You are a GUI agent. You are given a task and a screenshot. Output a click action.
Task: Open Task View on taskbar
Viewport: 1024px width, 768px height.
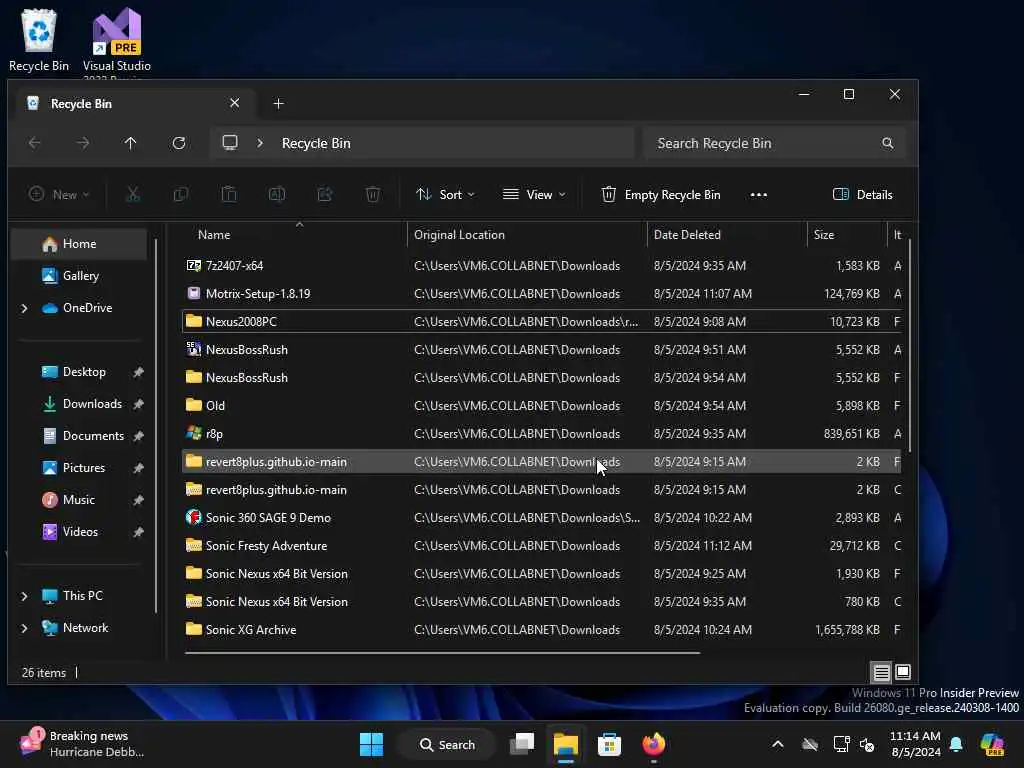click(522, 744)
